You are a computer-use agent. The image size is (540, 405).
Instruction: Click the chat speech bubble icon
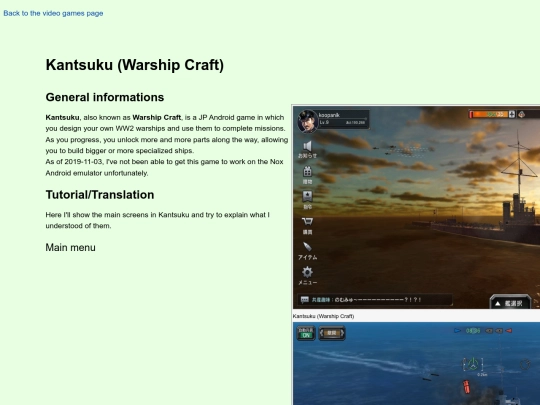coord(304,300)
